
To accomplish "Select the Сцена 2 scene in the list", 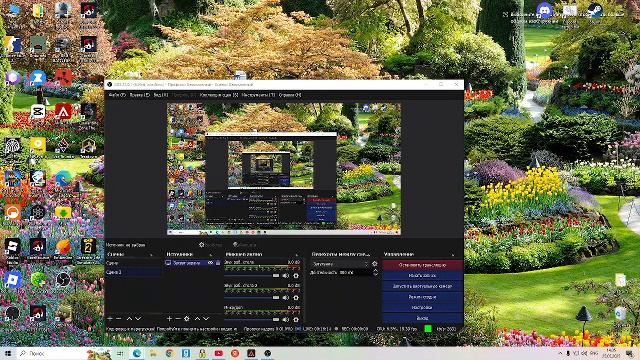I will [133, 272].
